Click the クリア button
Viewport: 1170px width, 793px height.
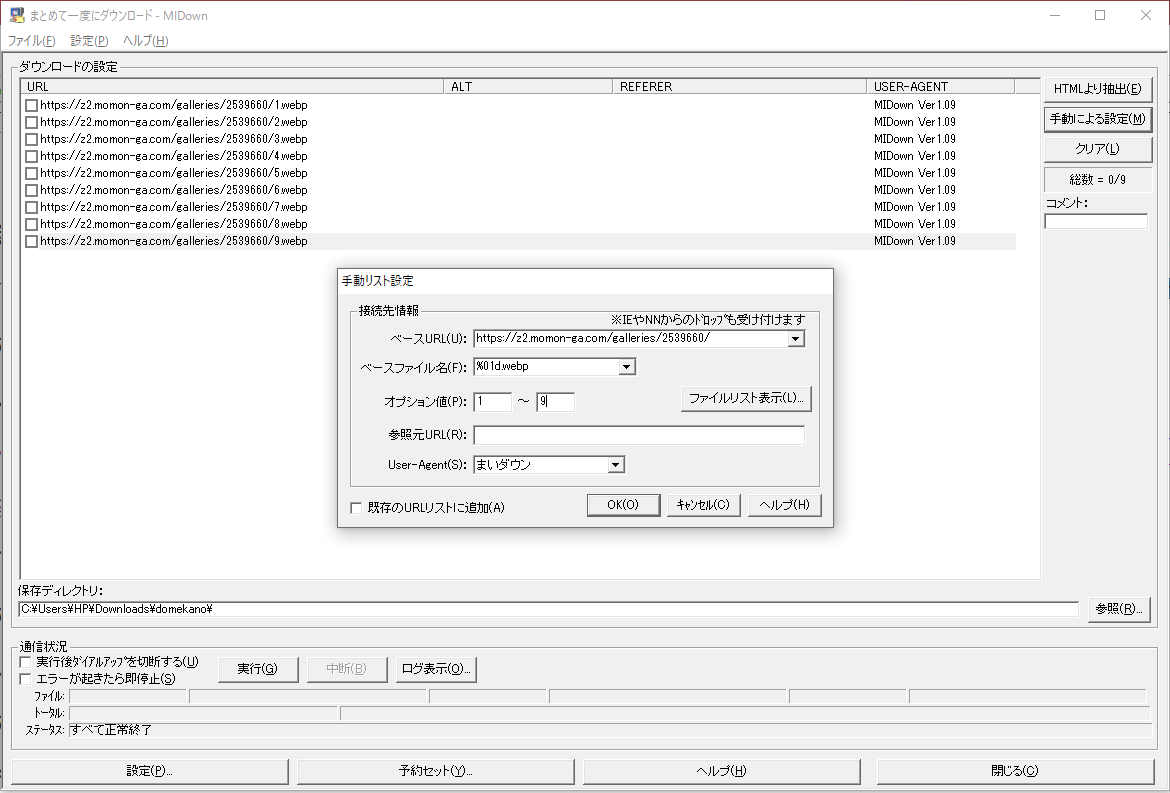coord(1098,148)
